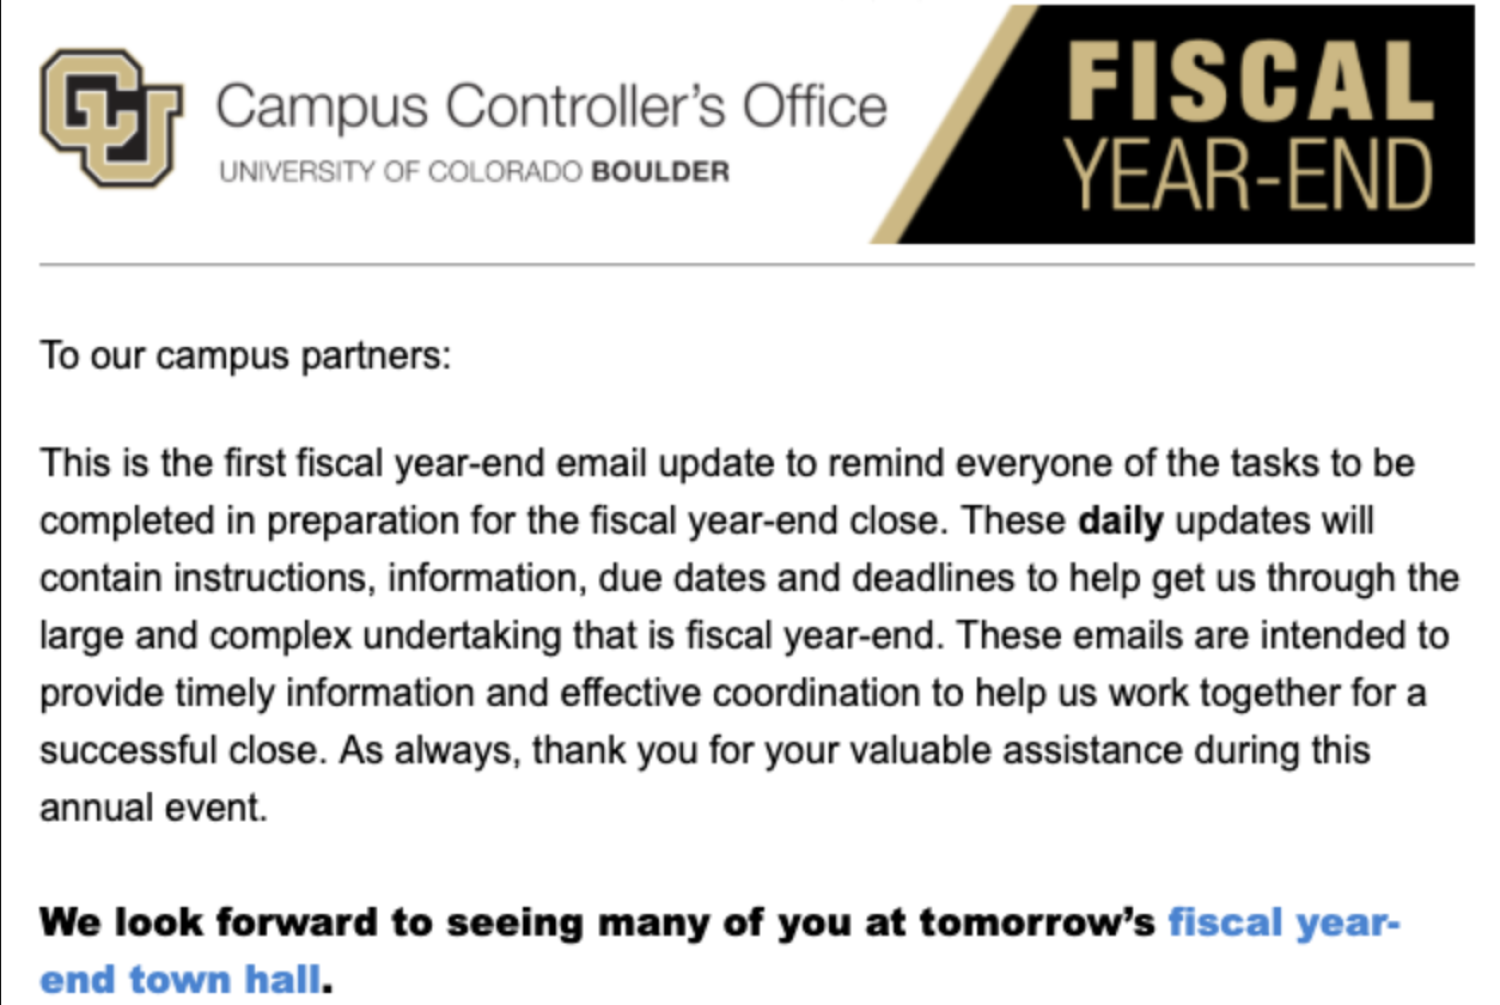Click the gold FISCAL banner text

(1250, 82)
